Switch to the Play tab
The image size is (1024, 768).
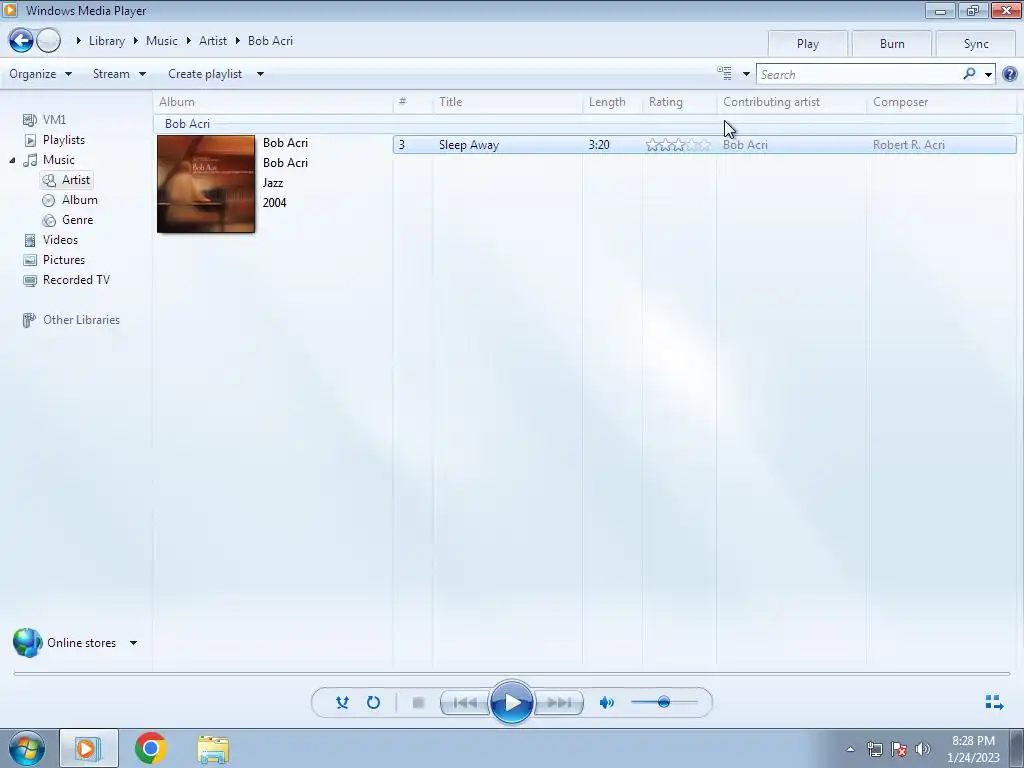click(x=808, y=44)
